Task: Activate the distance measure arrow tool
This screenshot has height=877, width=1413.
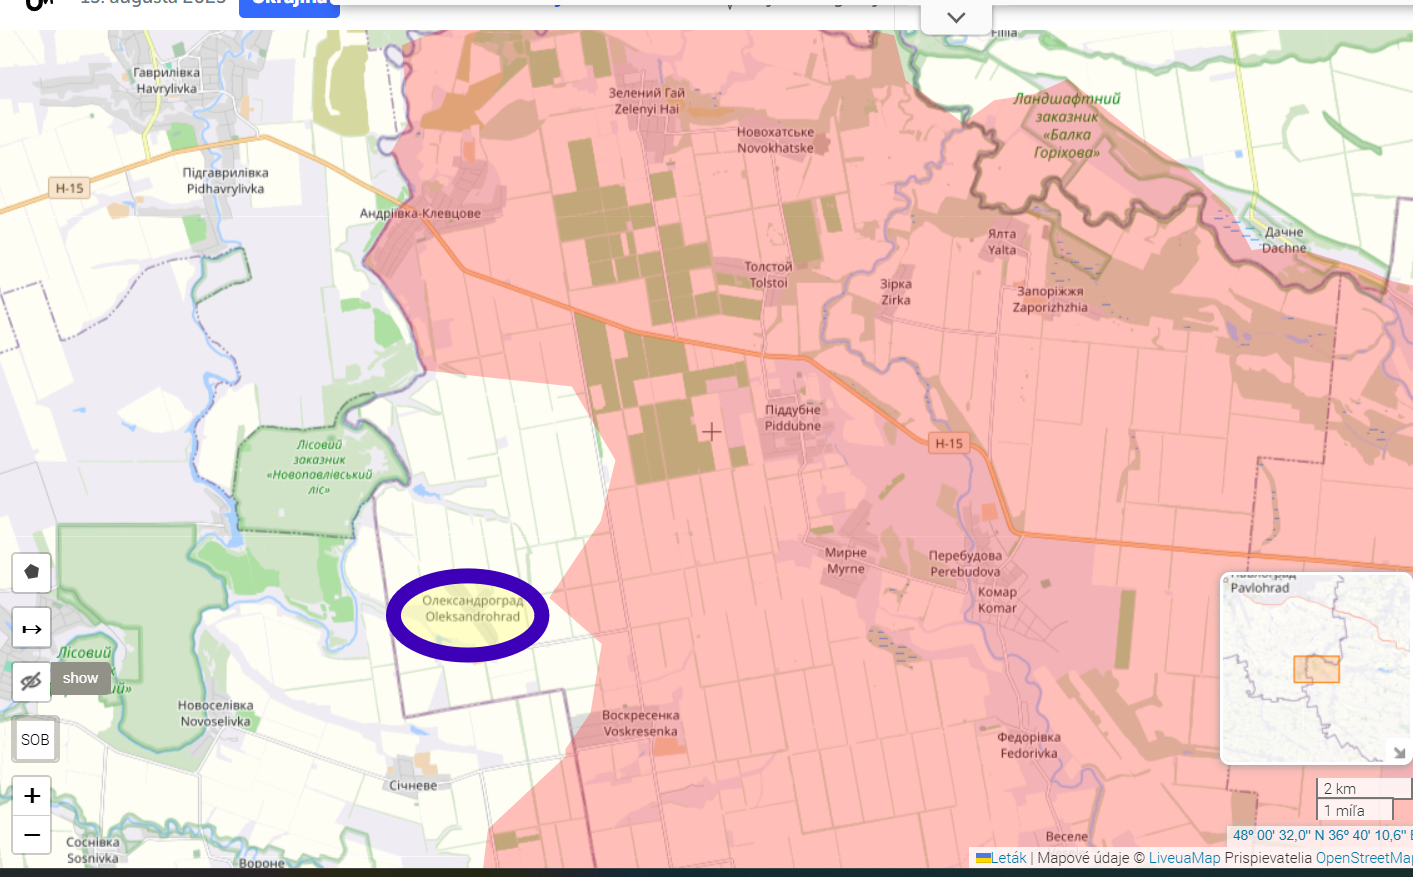Action: 31,629
